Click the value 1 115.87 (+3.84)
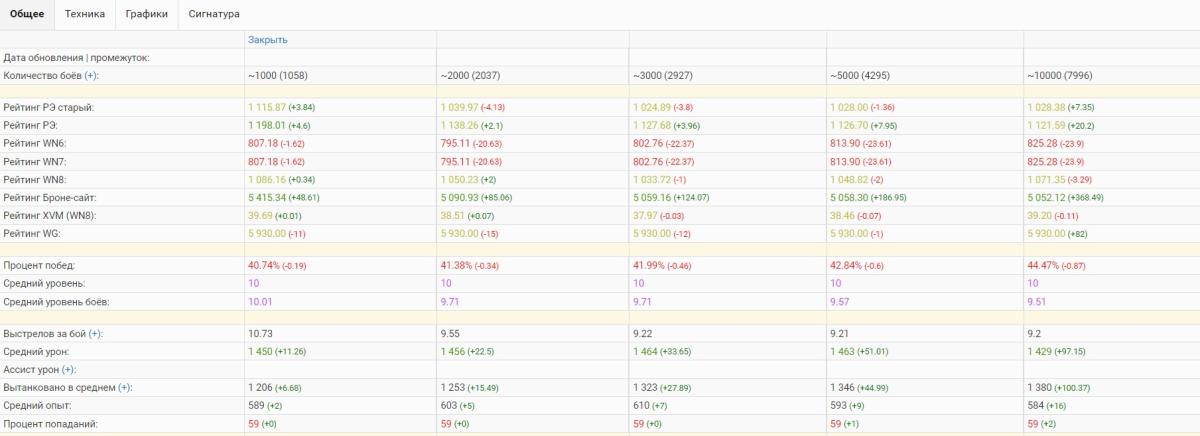Image resolution: width=1200 pixels, height=436 pixels. coord(282,108)
